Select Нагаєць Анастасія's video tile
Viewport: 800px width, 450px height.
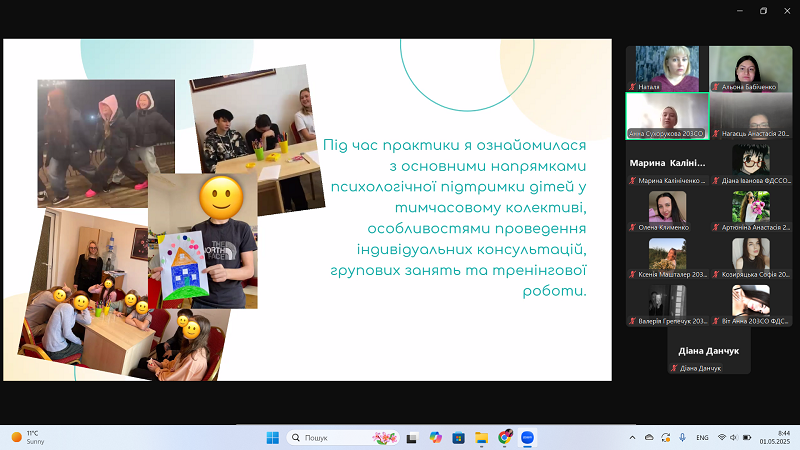coord(751,116)
